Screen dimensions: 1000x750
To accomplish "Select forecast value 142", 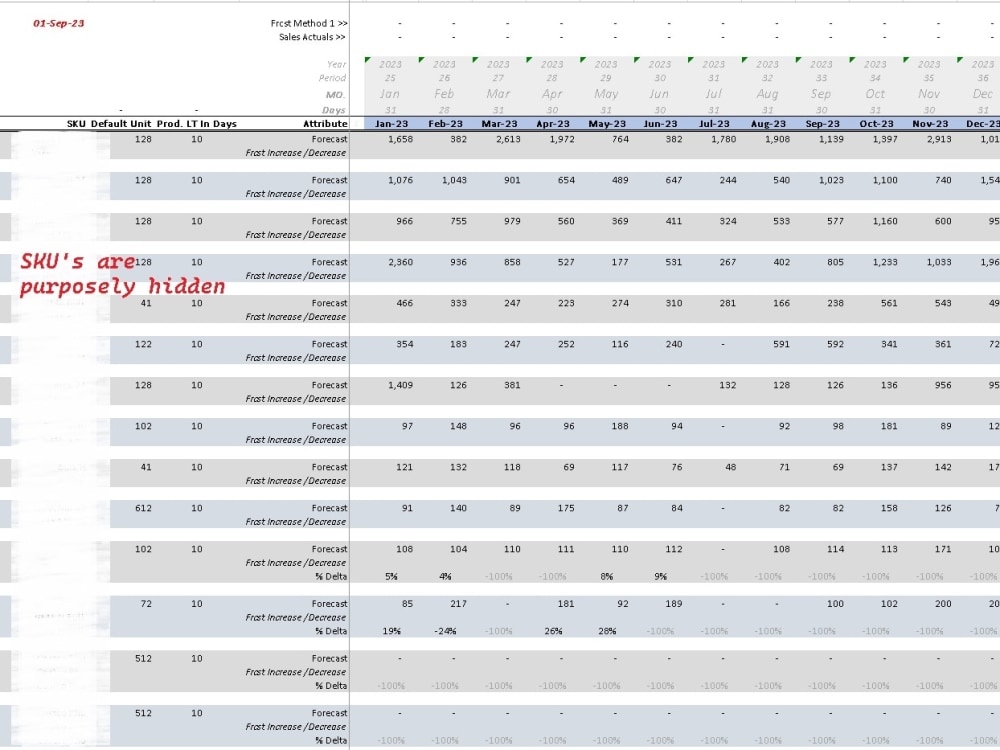I will click(x=943, y=467).
